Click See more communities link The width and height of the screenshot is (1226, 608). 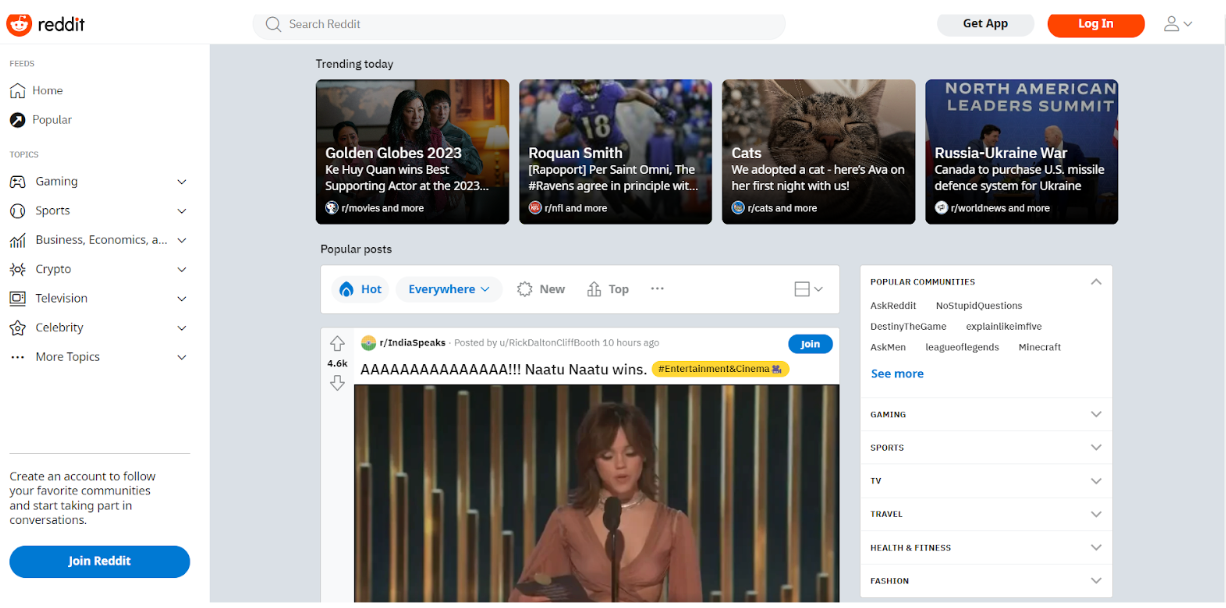(897, 374)
